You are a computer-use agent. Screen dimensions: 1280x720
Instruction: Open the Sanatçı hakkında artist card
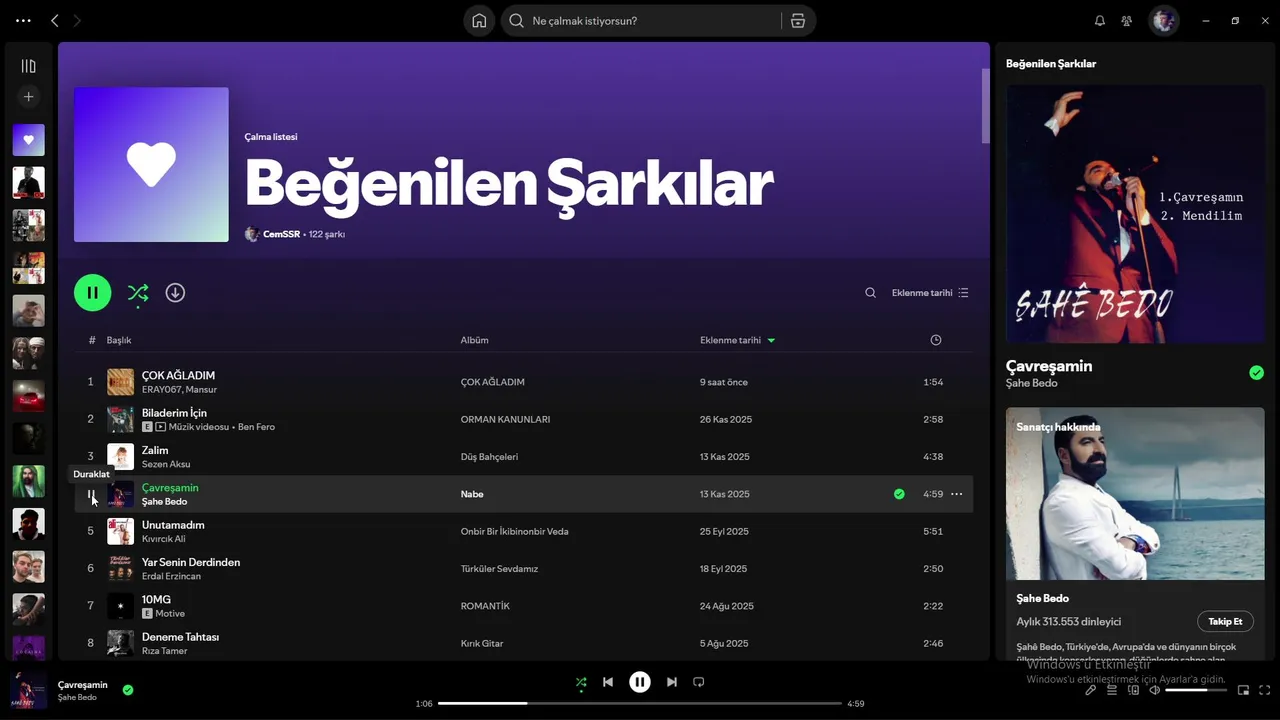click(1135, 534)
